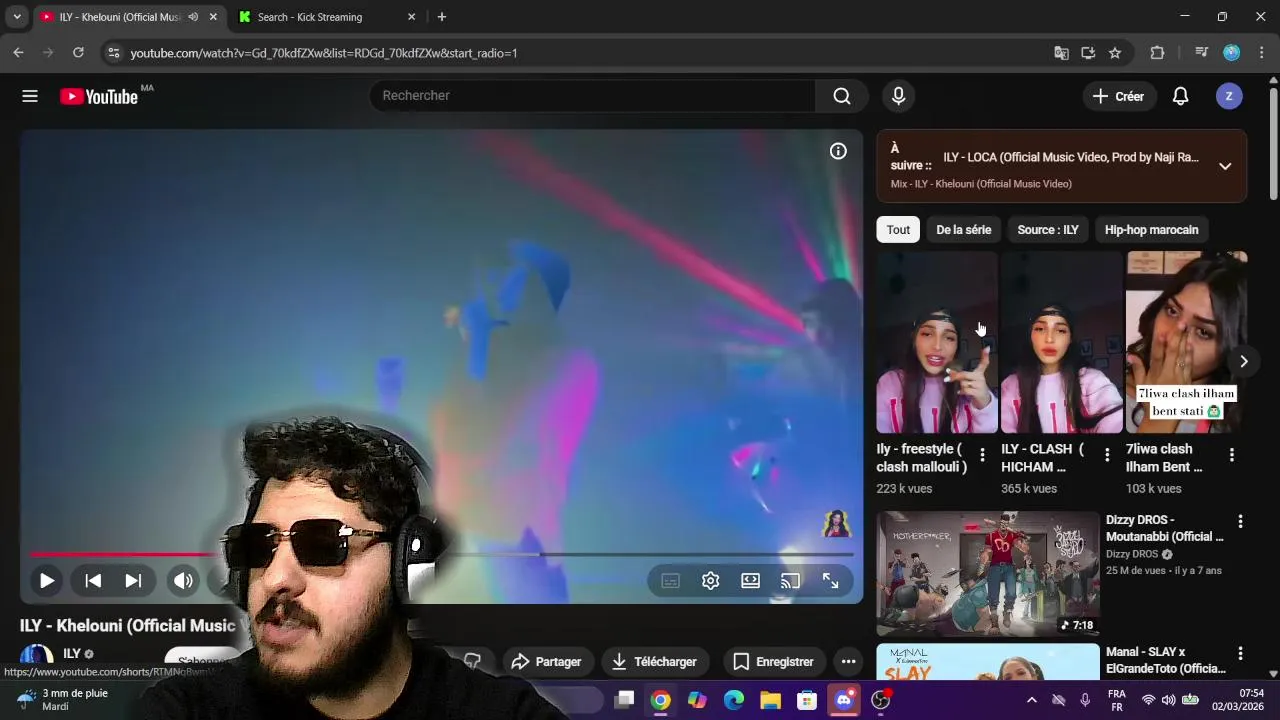Image resolution: width=1280 pixels, height=720 pixels.
Task: Show next shorts with the right arrow
Action: [1243, 361]
